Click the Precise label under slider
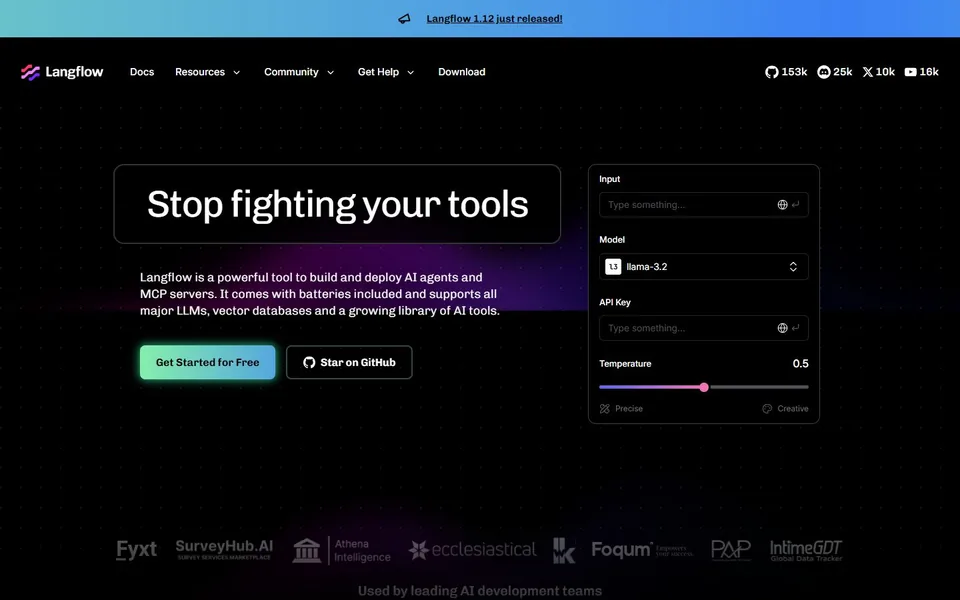The width and height of the screenshot is (960, 600). pos(629,409)
